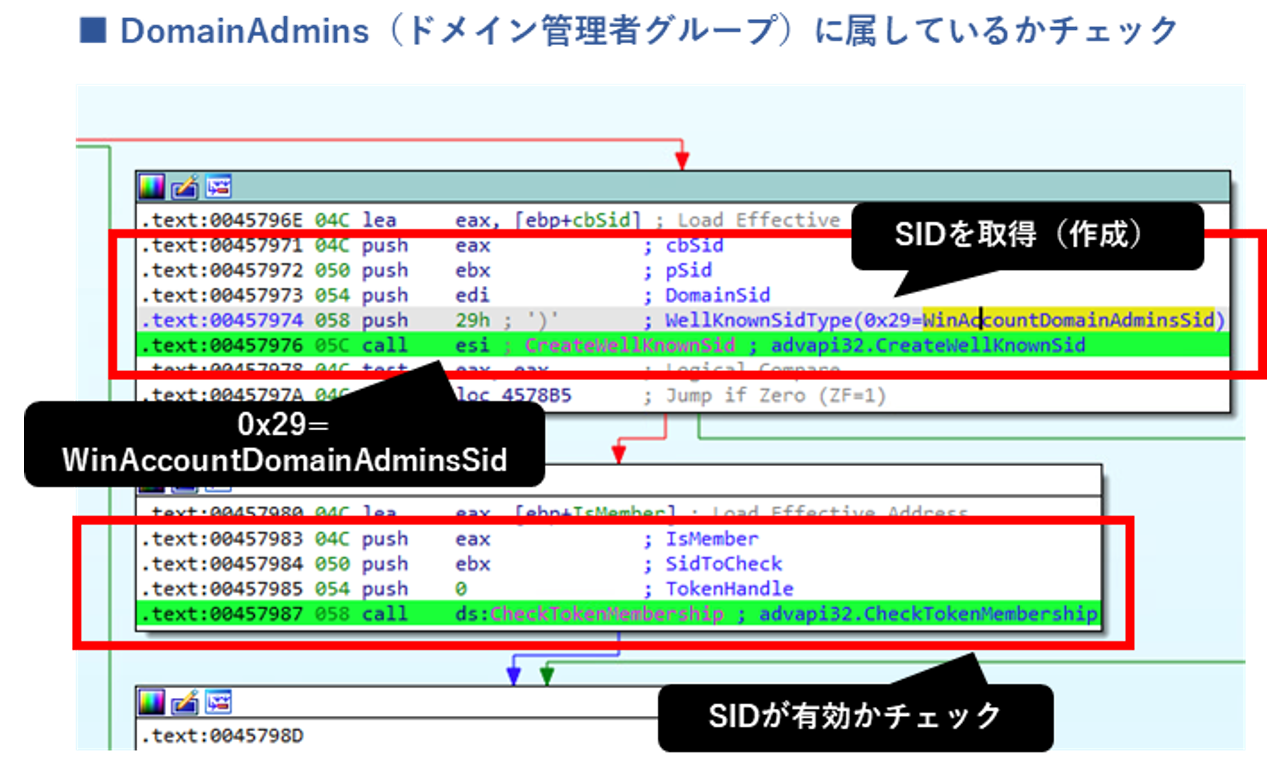
Task: Open the color palette icon on the 0045798D block
Action: [x=152, y=704]
